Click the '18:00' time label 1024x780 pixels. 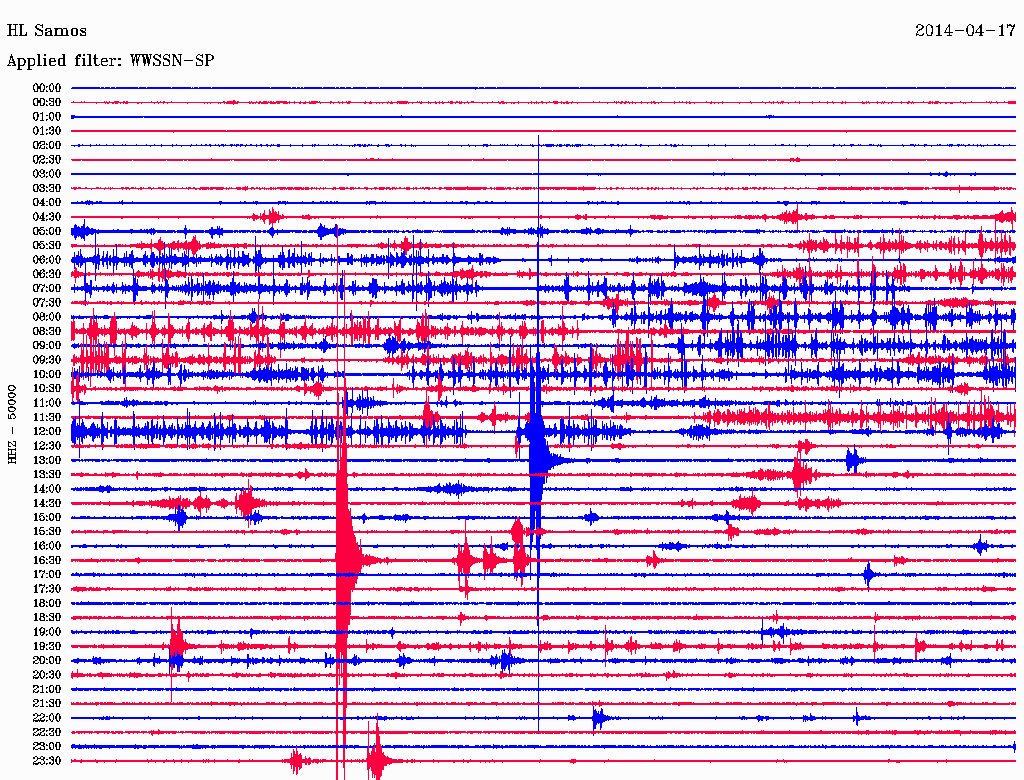coord(47,603)
